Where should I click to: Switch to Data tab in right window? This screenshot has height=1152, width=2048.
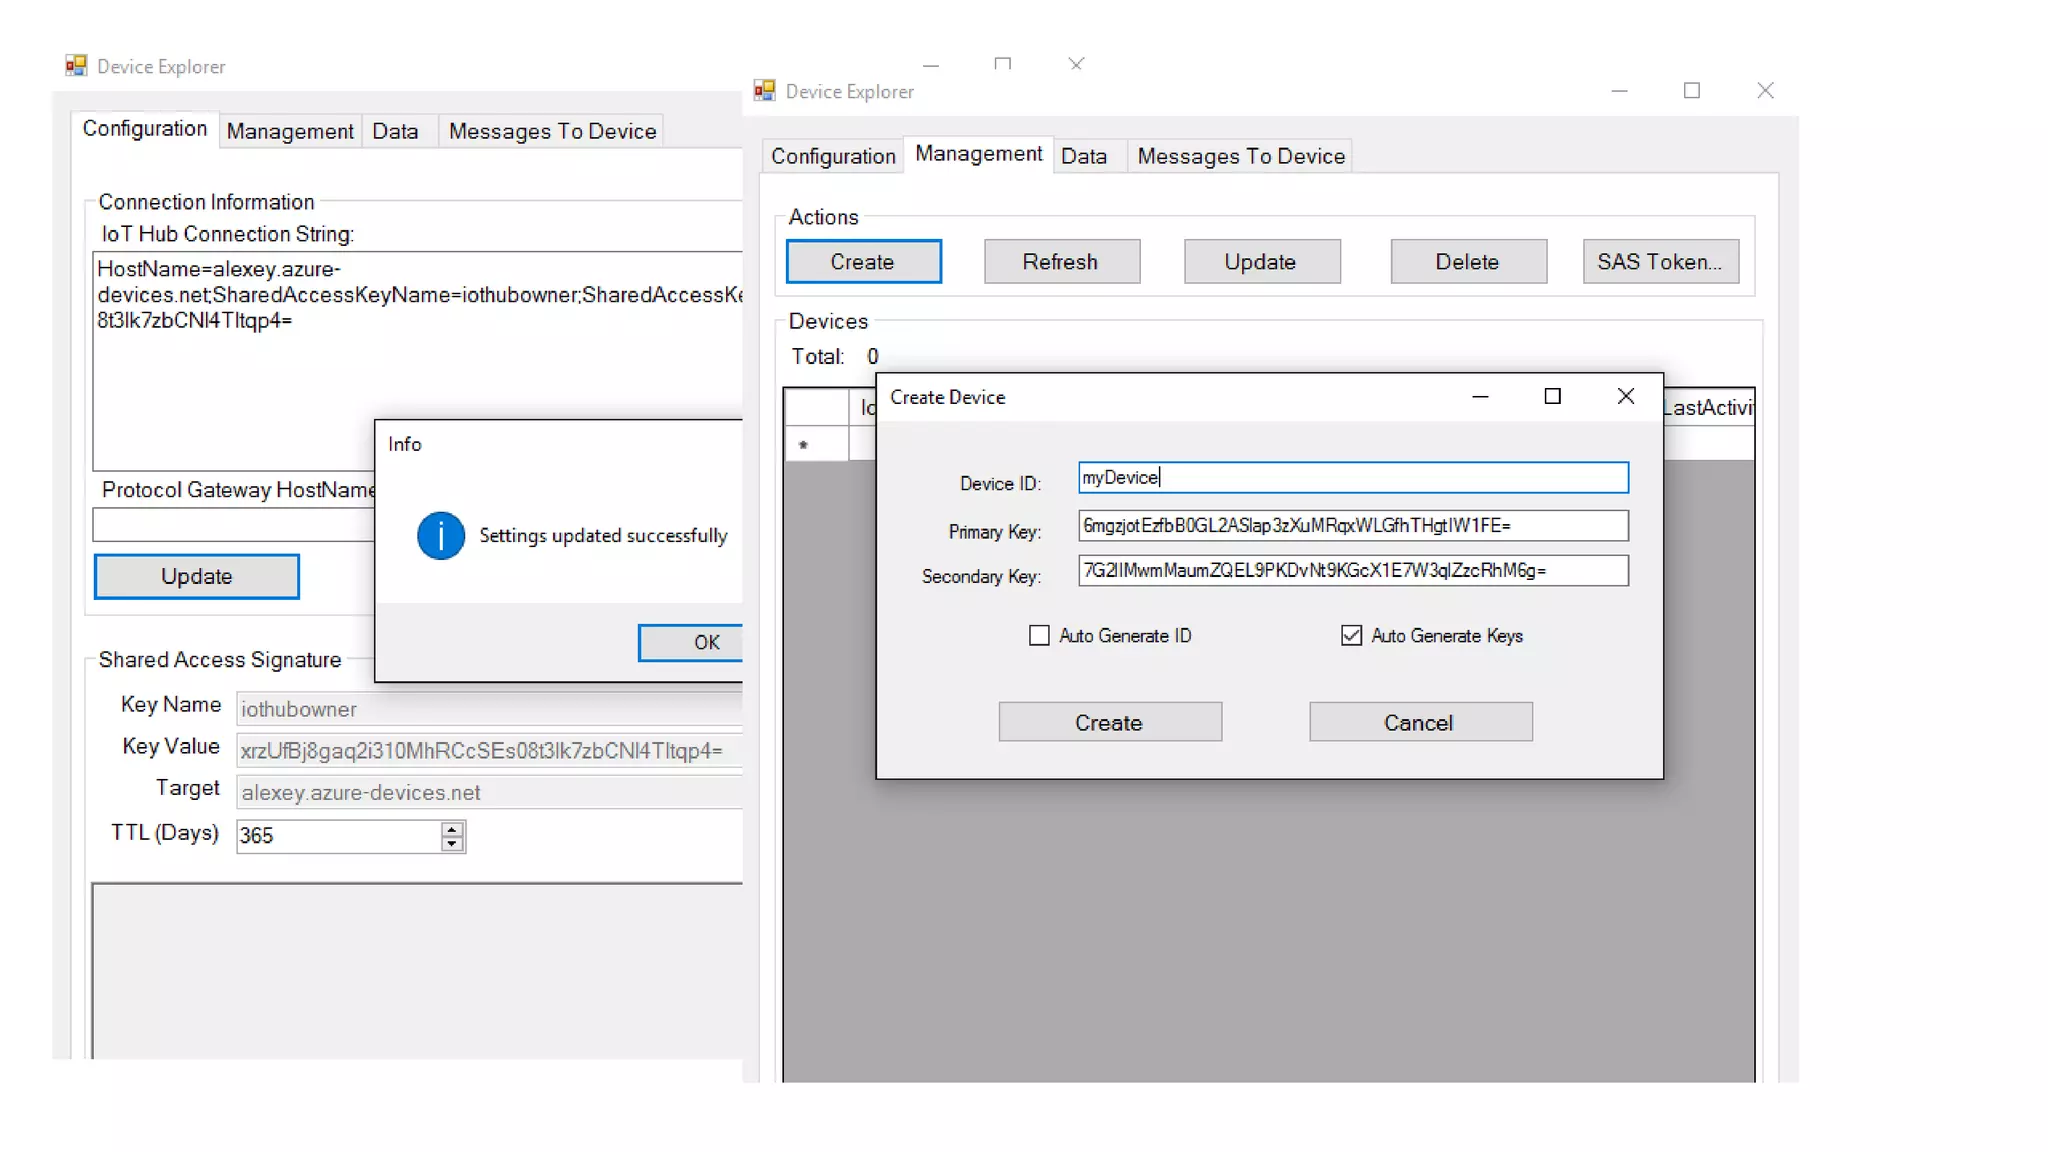coord(1083,156)
